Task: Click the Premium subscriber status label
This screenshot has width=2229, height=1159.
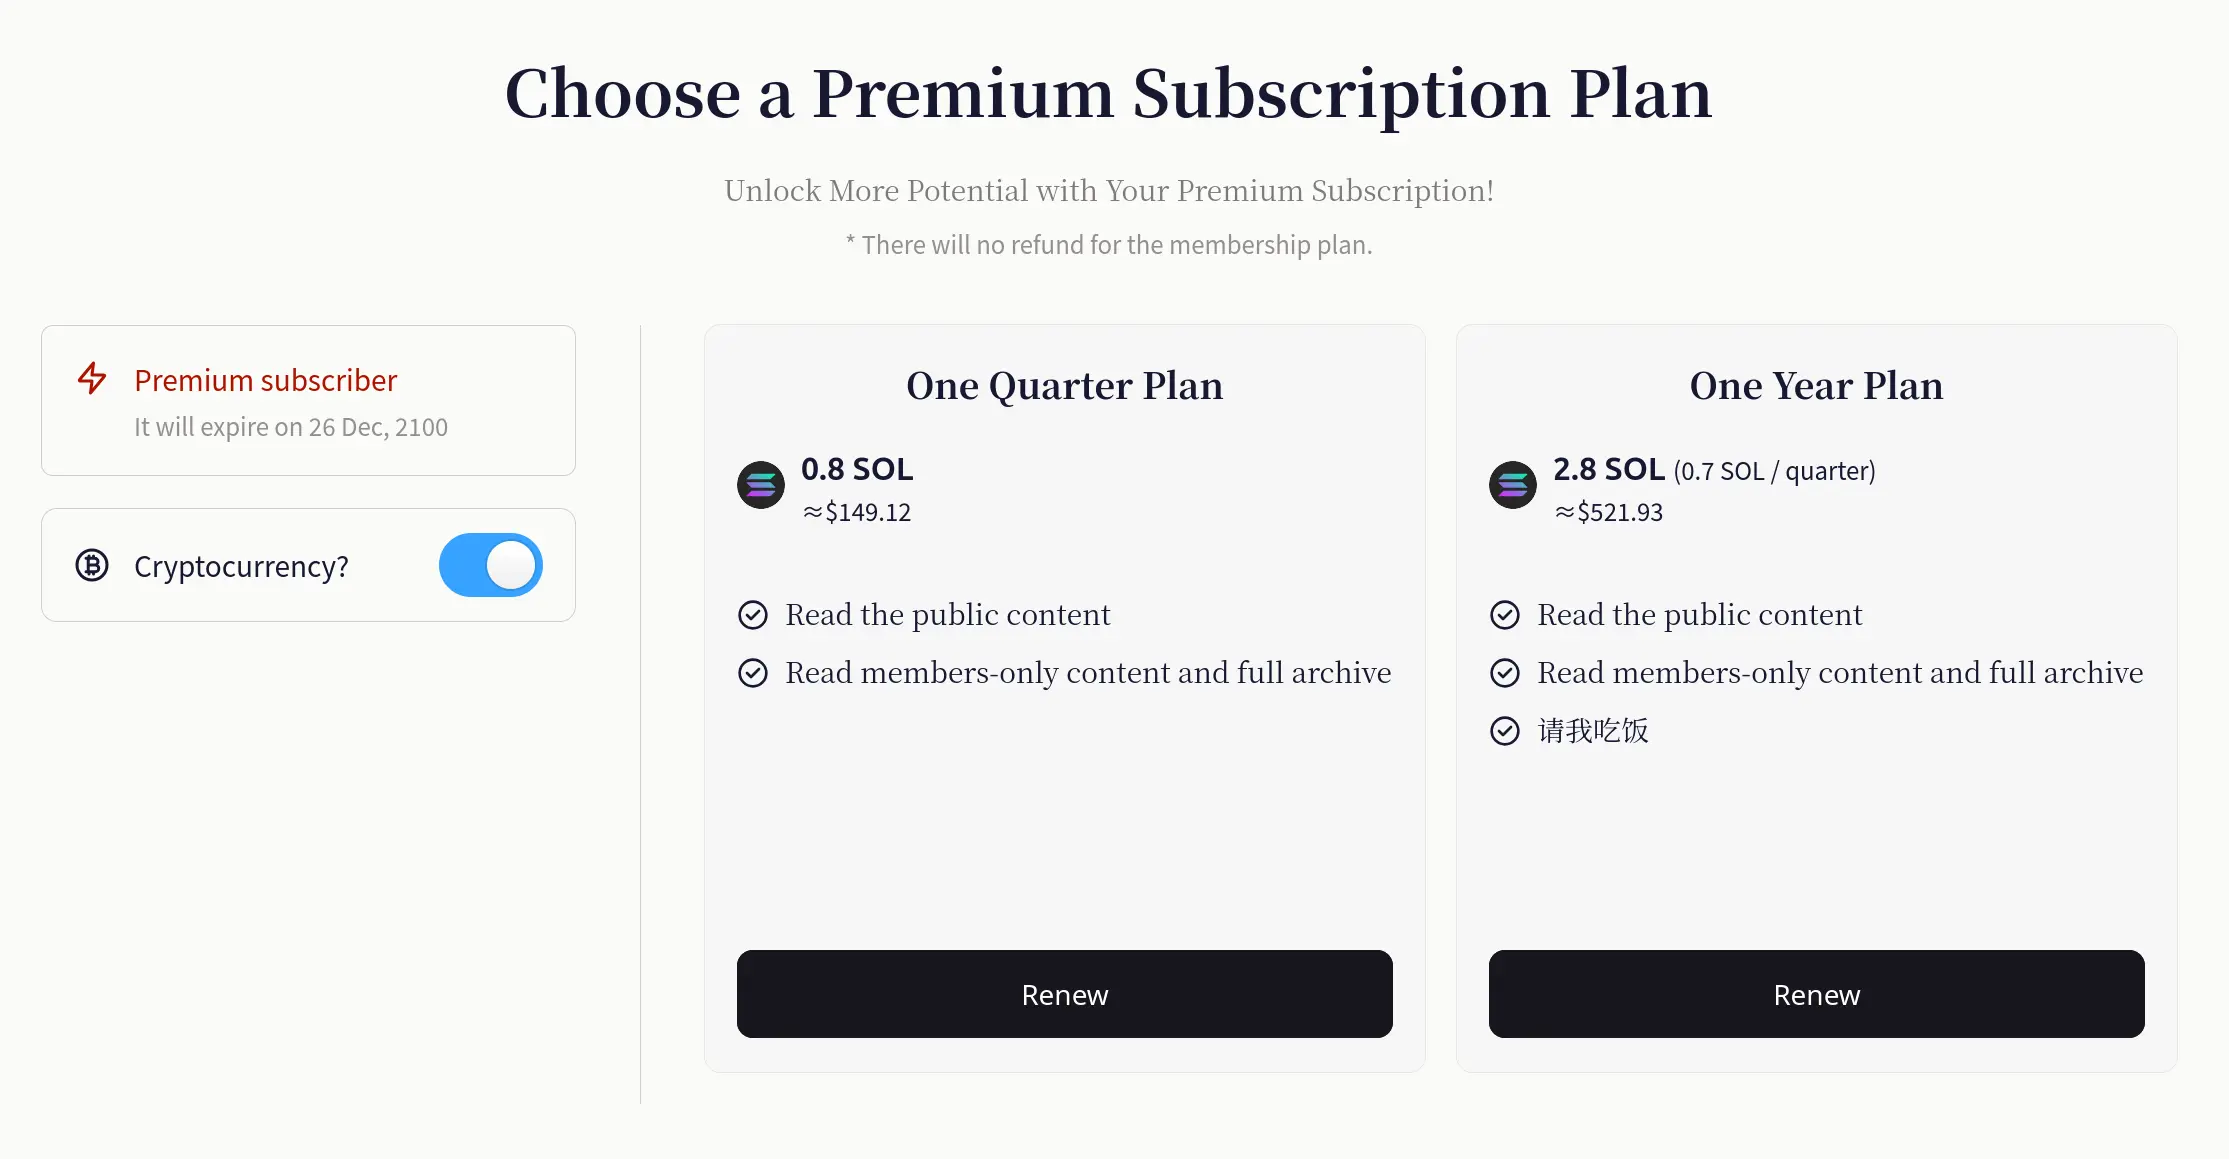Action: [266, 380]
